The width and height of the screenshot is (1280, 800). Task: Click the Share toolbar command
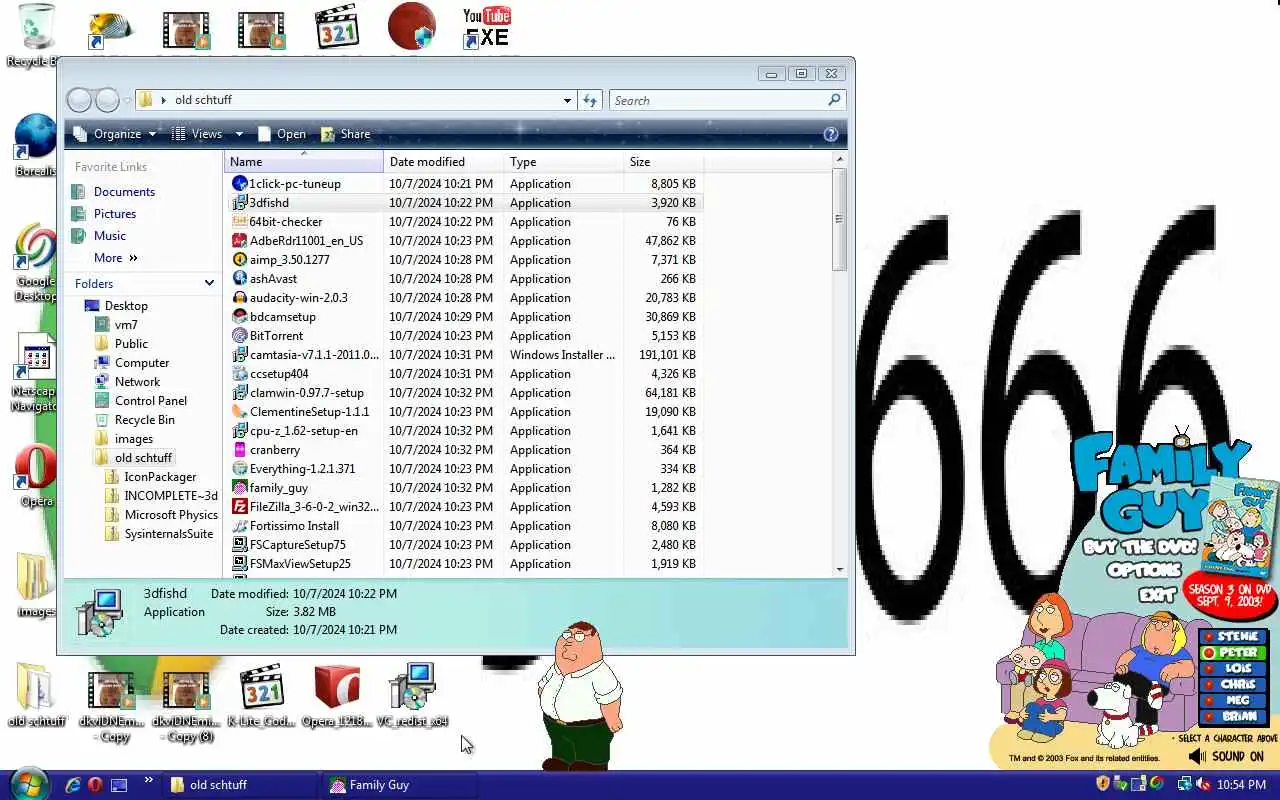tap(346, 134)
